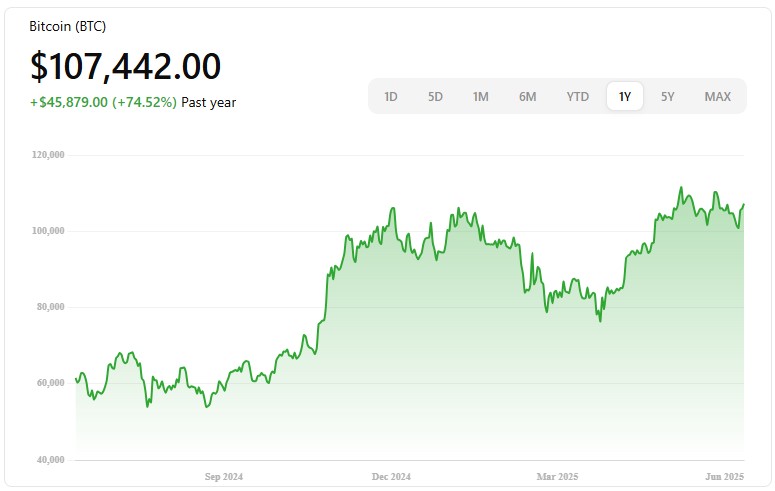The image size is (775, 491).
Task: Click the 100,000 y-axis label
Action: [49, 231]
